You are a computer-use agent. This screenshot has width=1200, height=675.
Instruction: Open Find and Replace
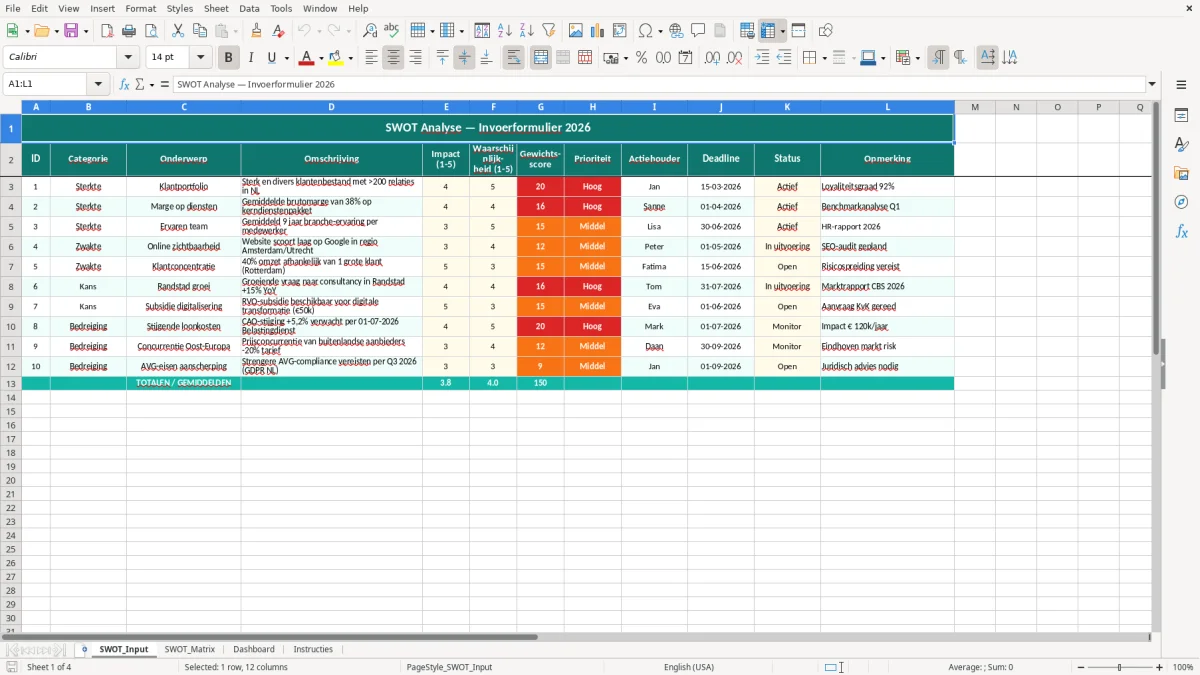tap(370, 31)
